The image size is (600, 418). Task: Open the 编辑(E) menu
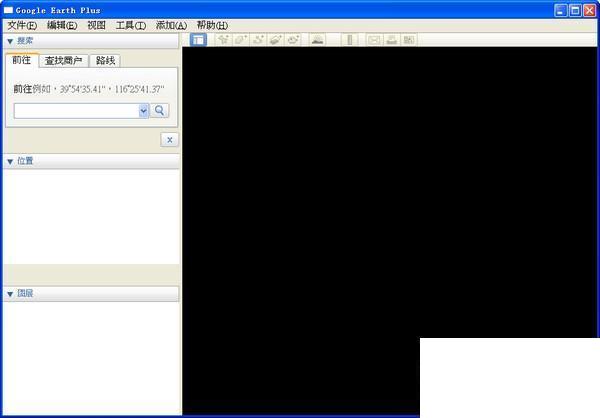pos(62,26)
